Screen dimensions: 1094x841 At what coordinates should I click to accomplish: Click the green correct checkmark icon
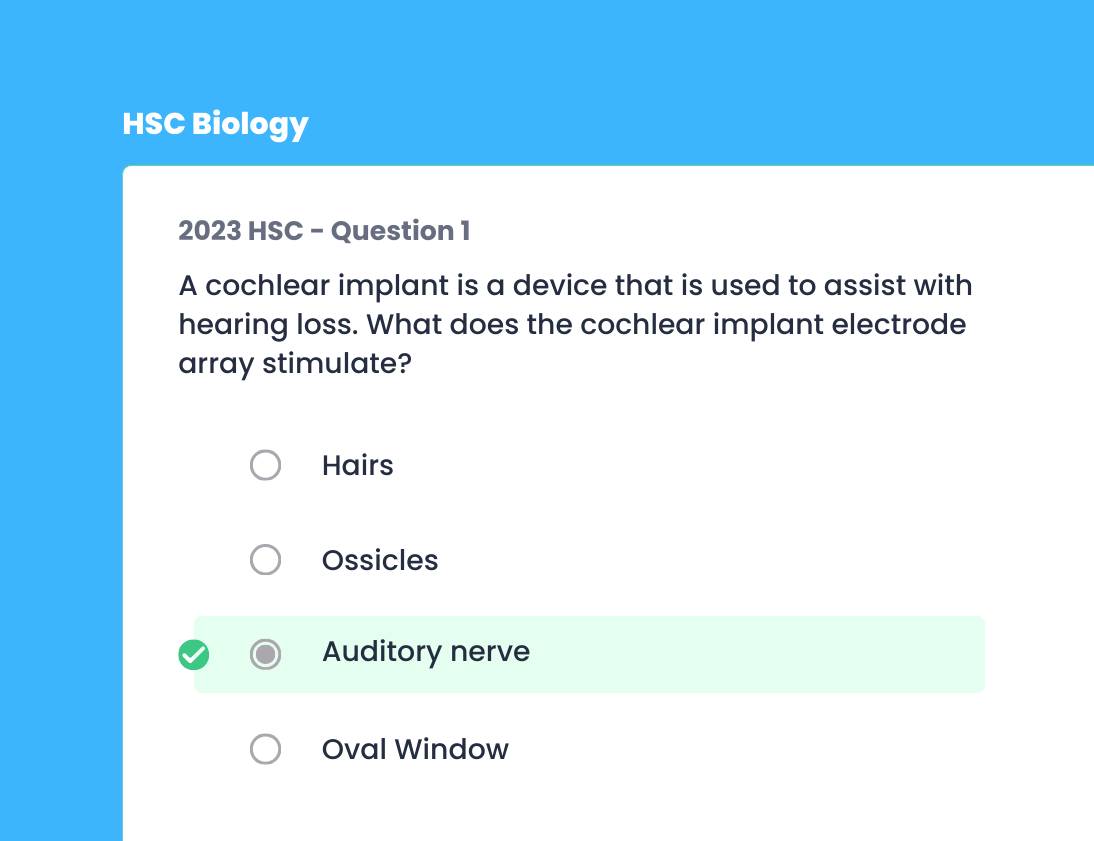pyautogui.click(x=193, y=655)
